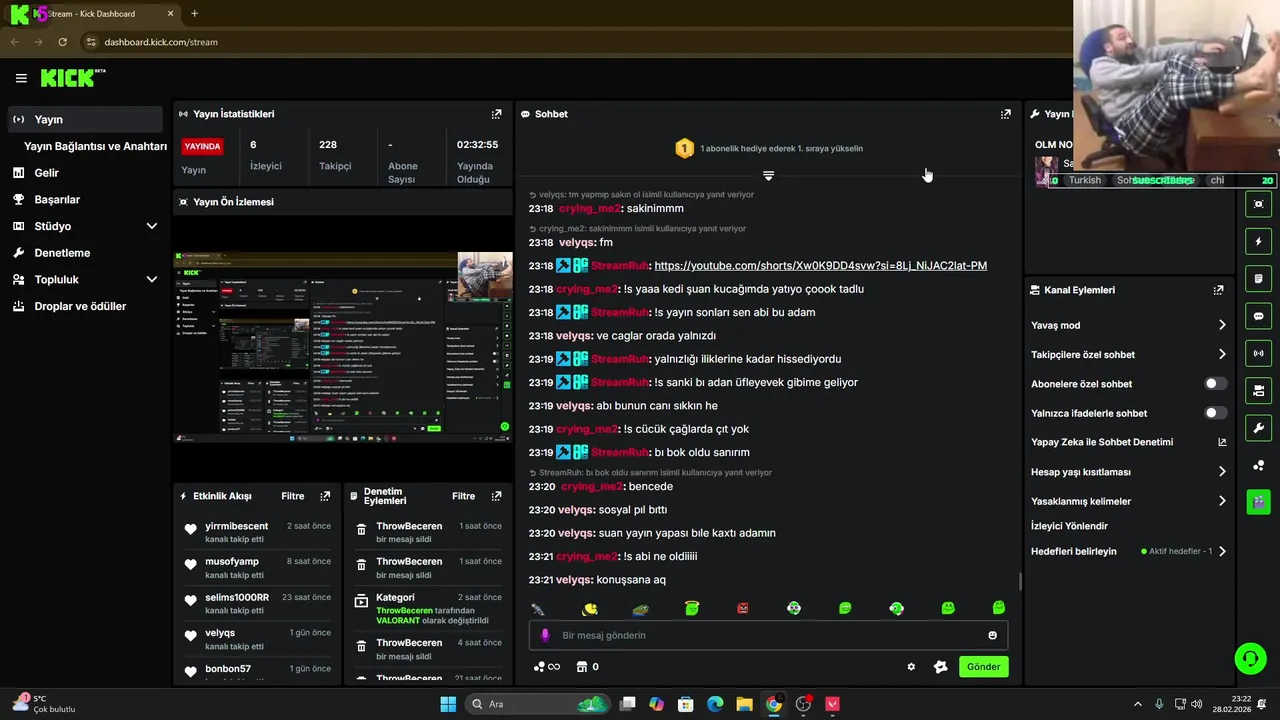This screenshot has width=1280, height=720.
Task: Click the Kategori moderation entry
Action: 426,608
